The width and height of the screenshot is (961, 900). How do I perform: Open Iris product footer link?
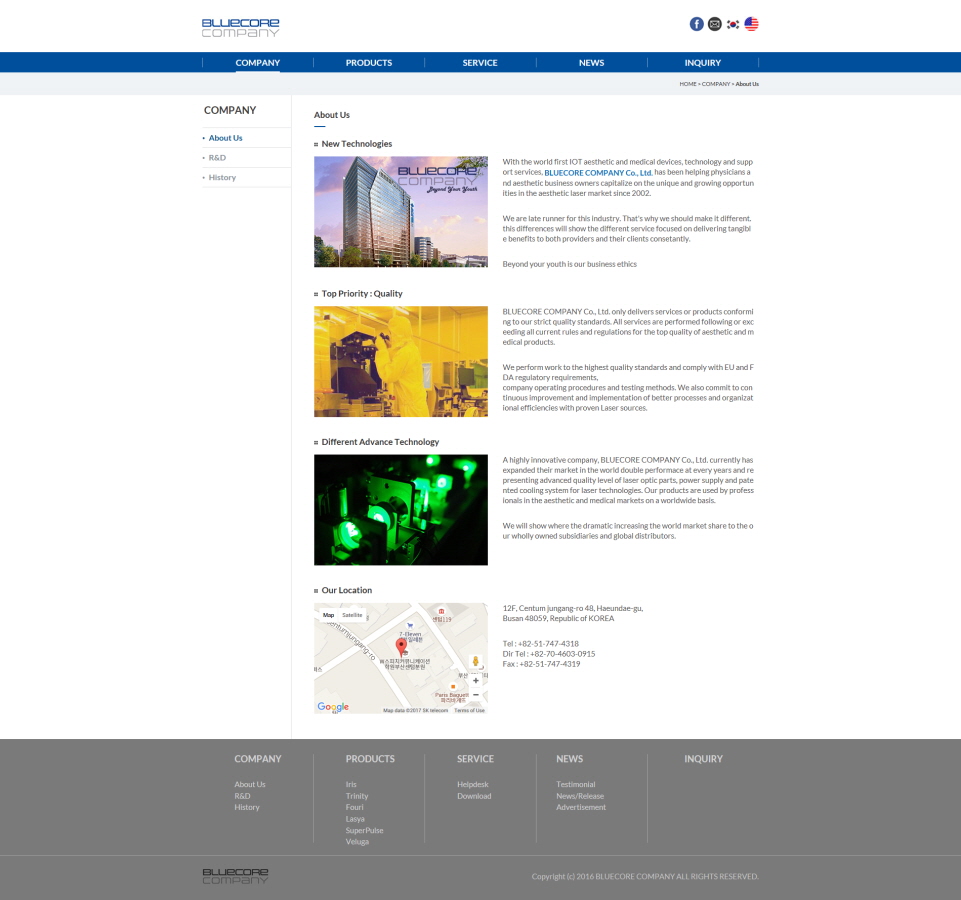click(351, 784)
